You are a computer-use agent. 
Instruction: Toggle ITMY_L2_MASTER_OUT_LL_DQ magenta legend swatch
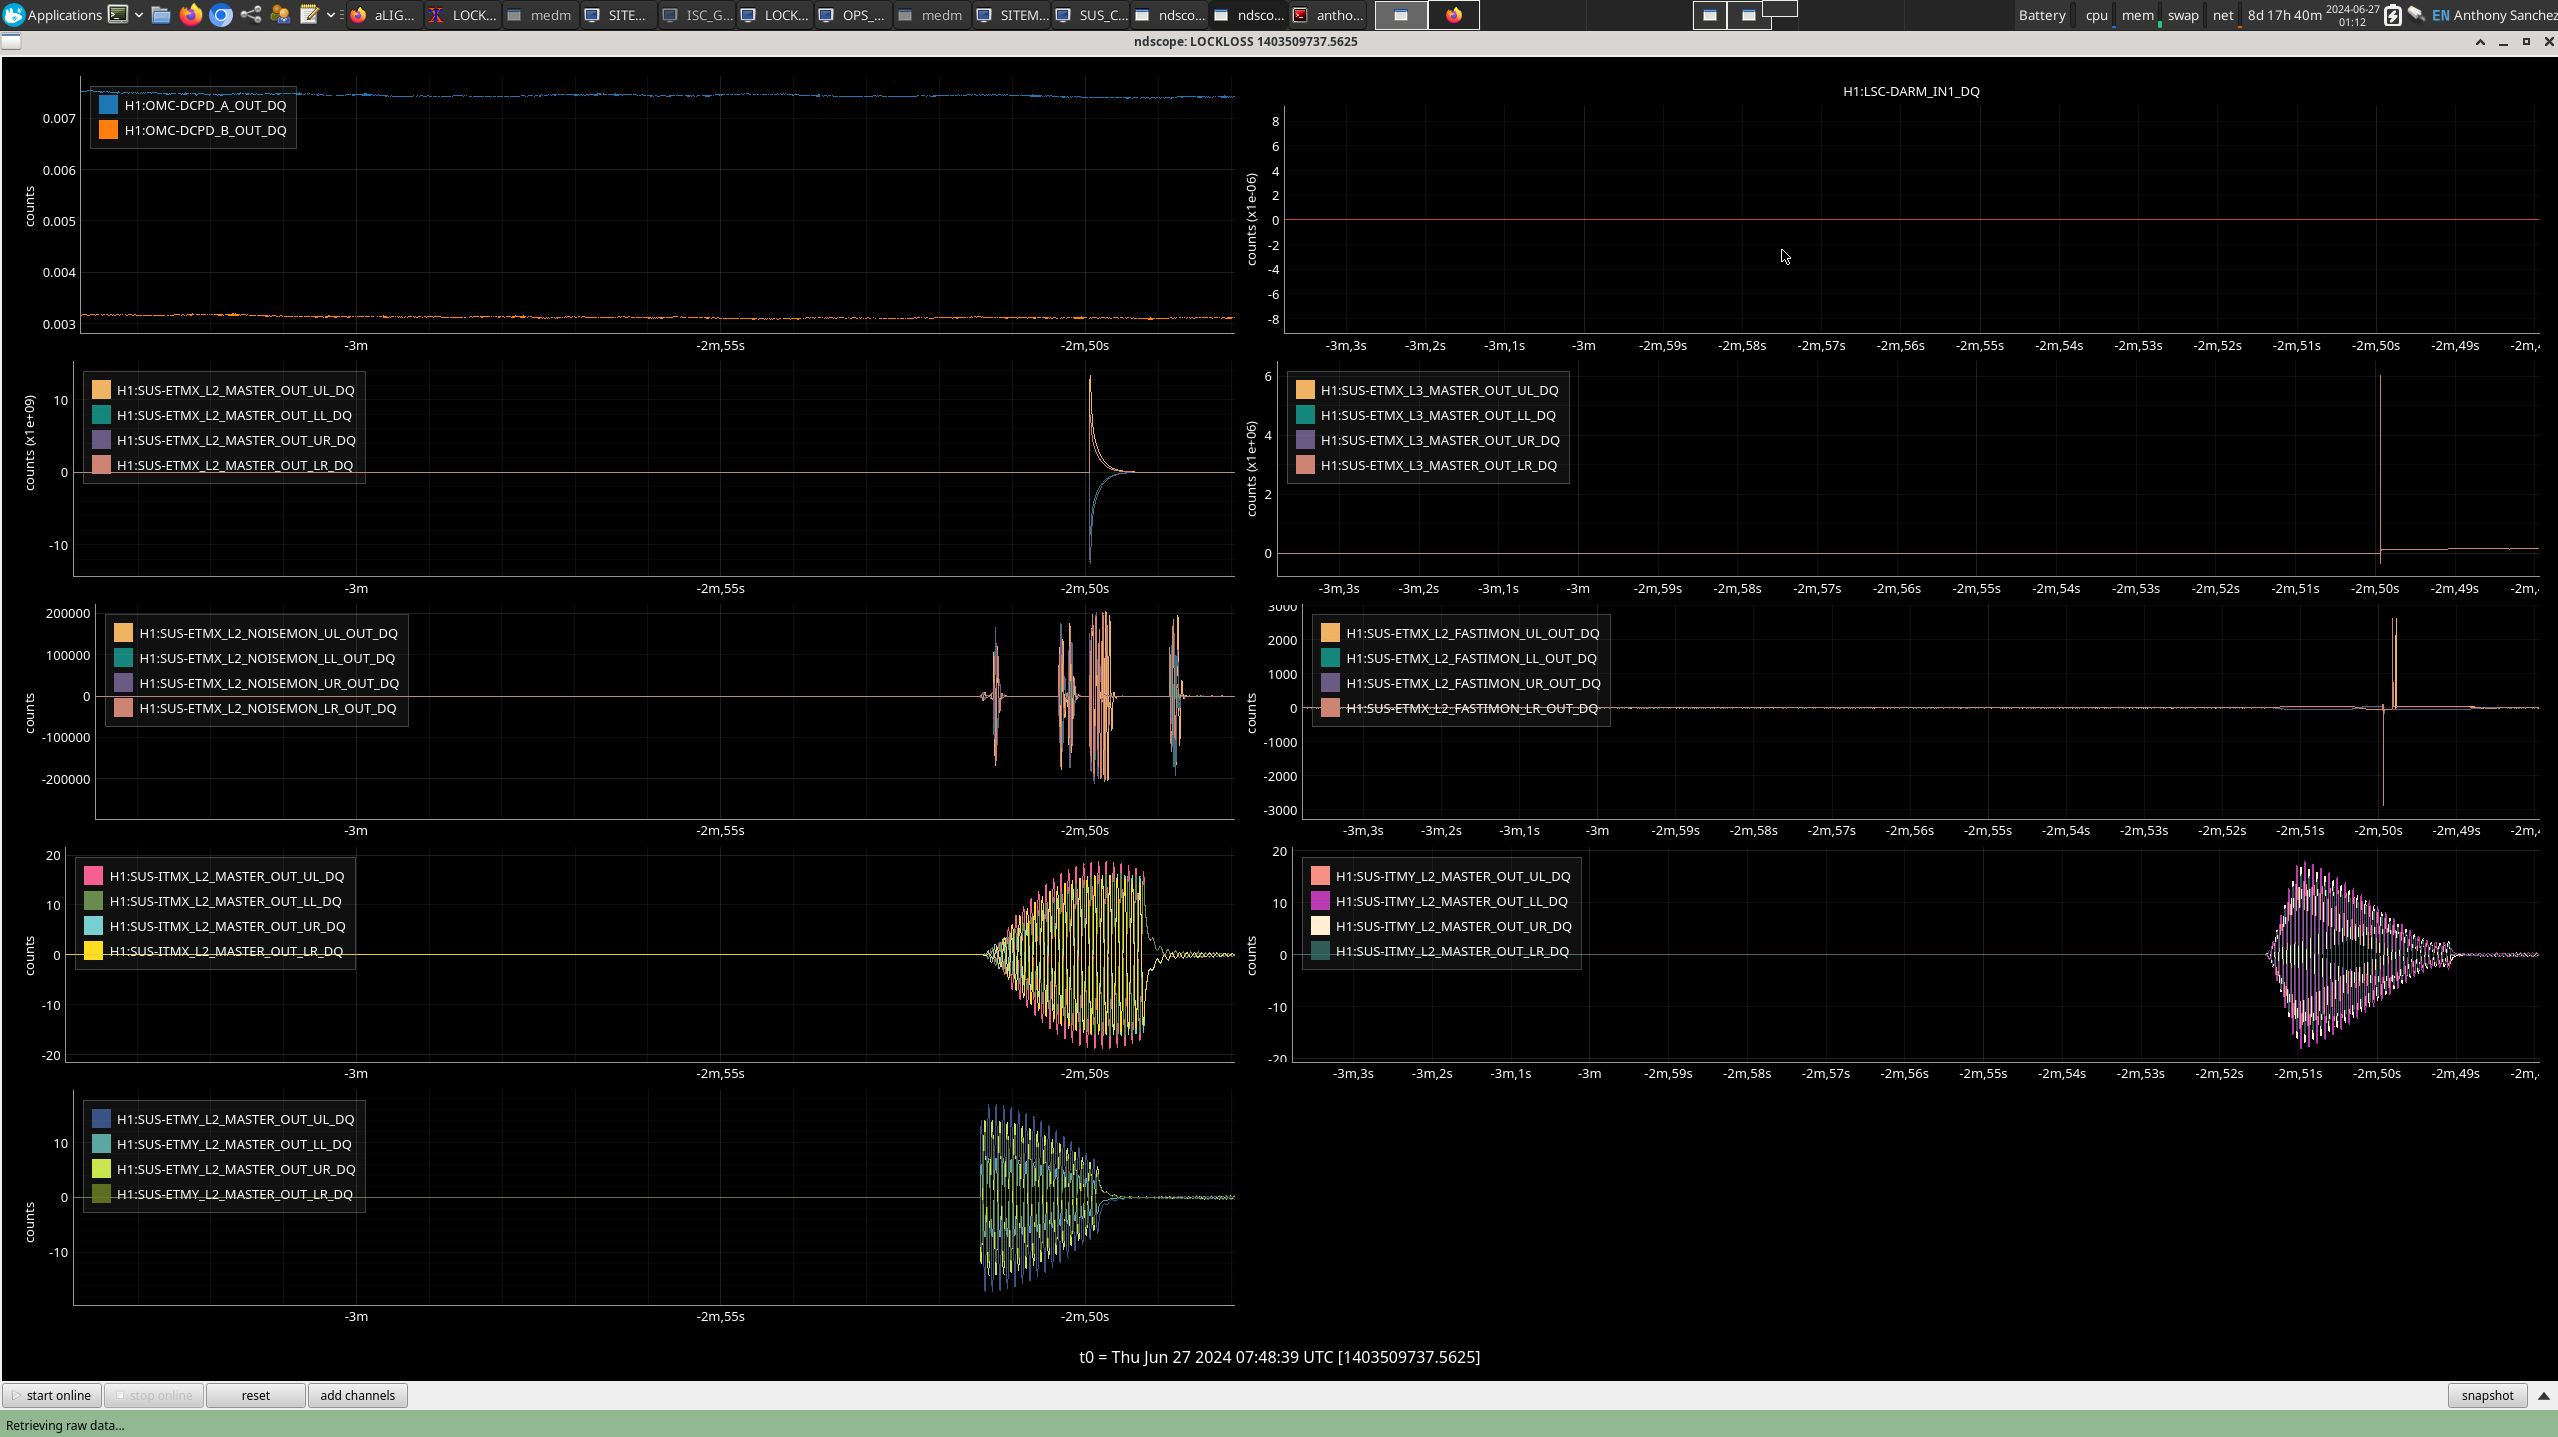pos(1320,901)
